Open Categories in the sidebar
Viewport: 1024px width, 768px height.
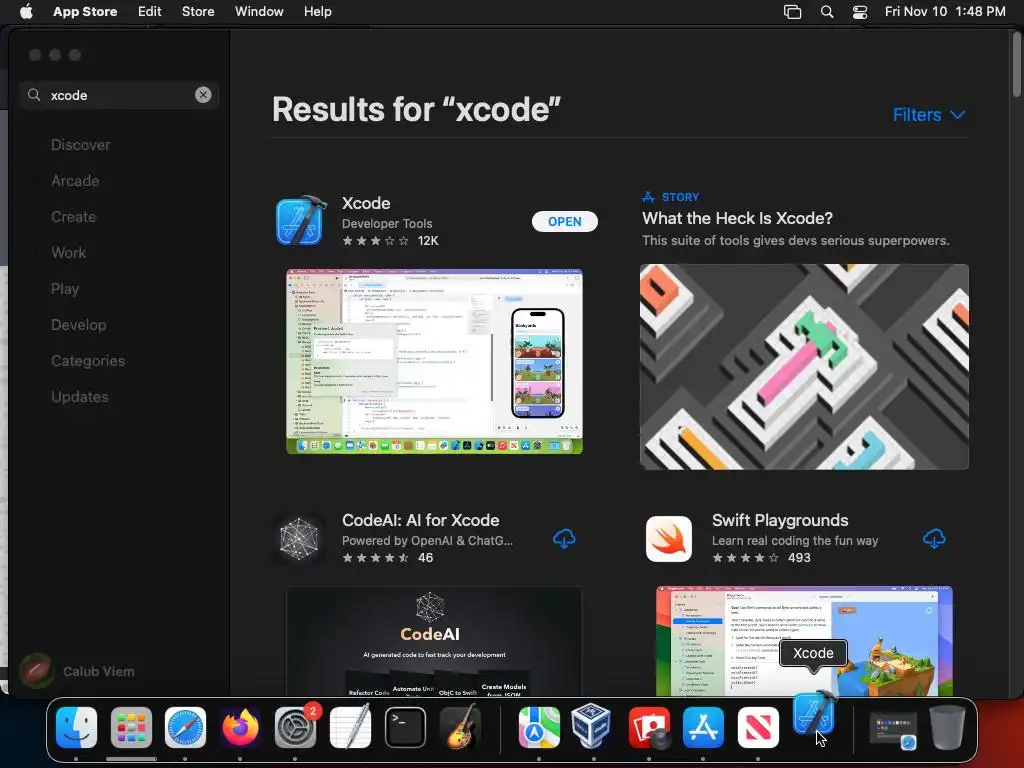click(x=88, y=360)
